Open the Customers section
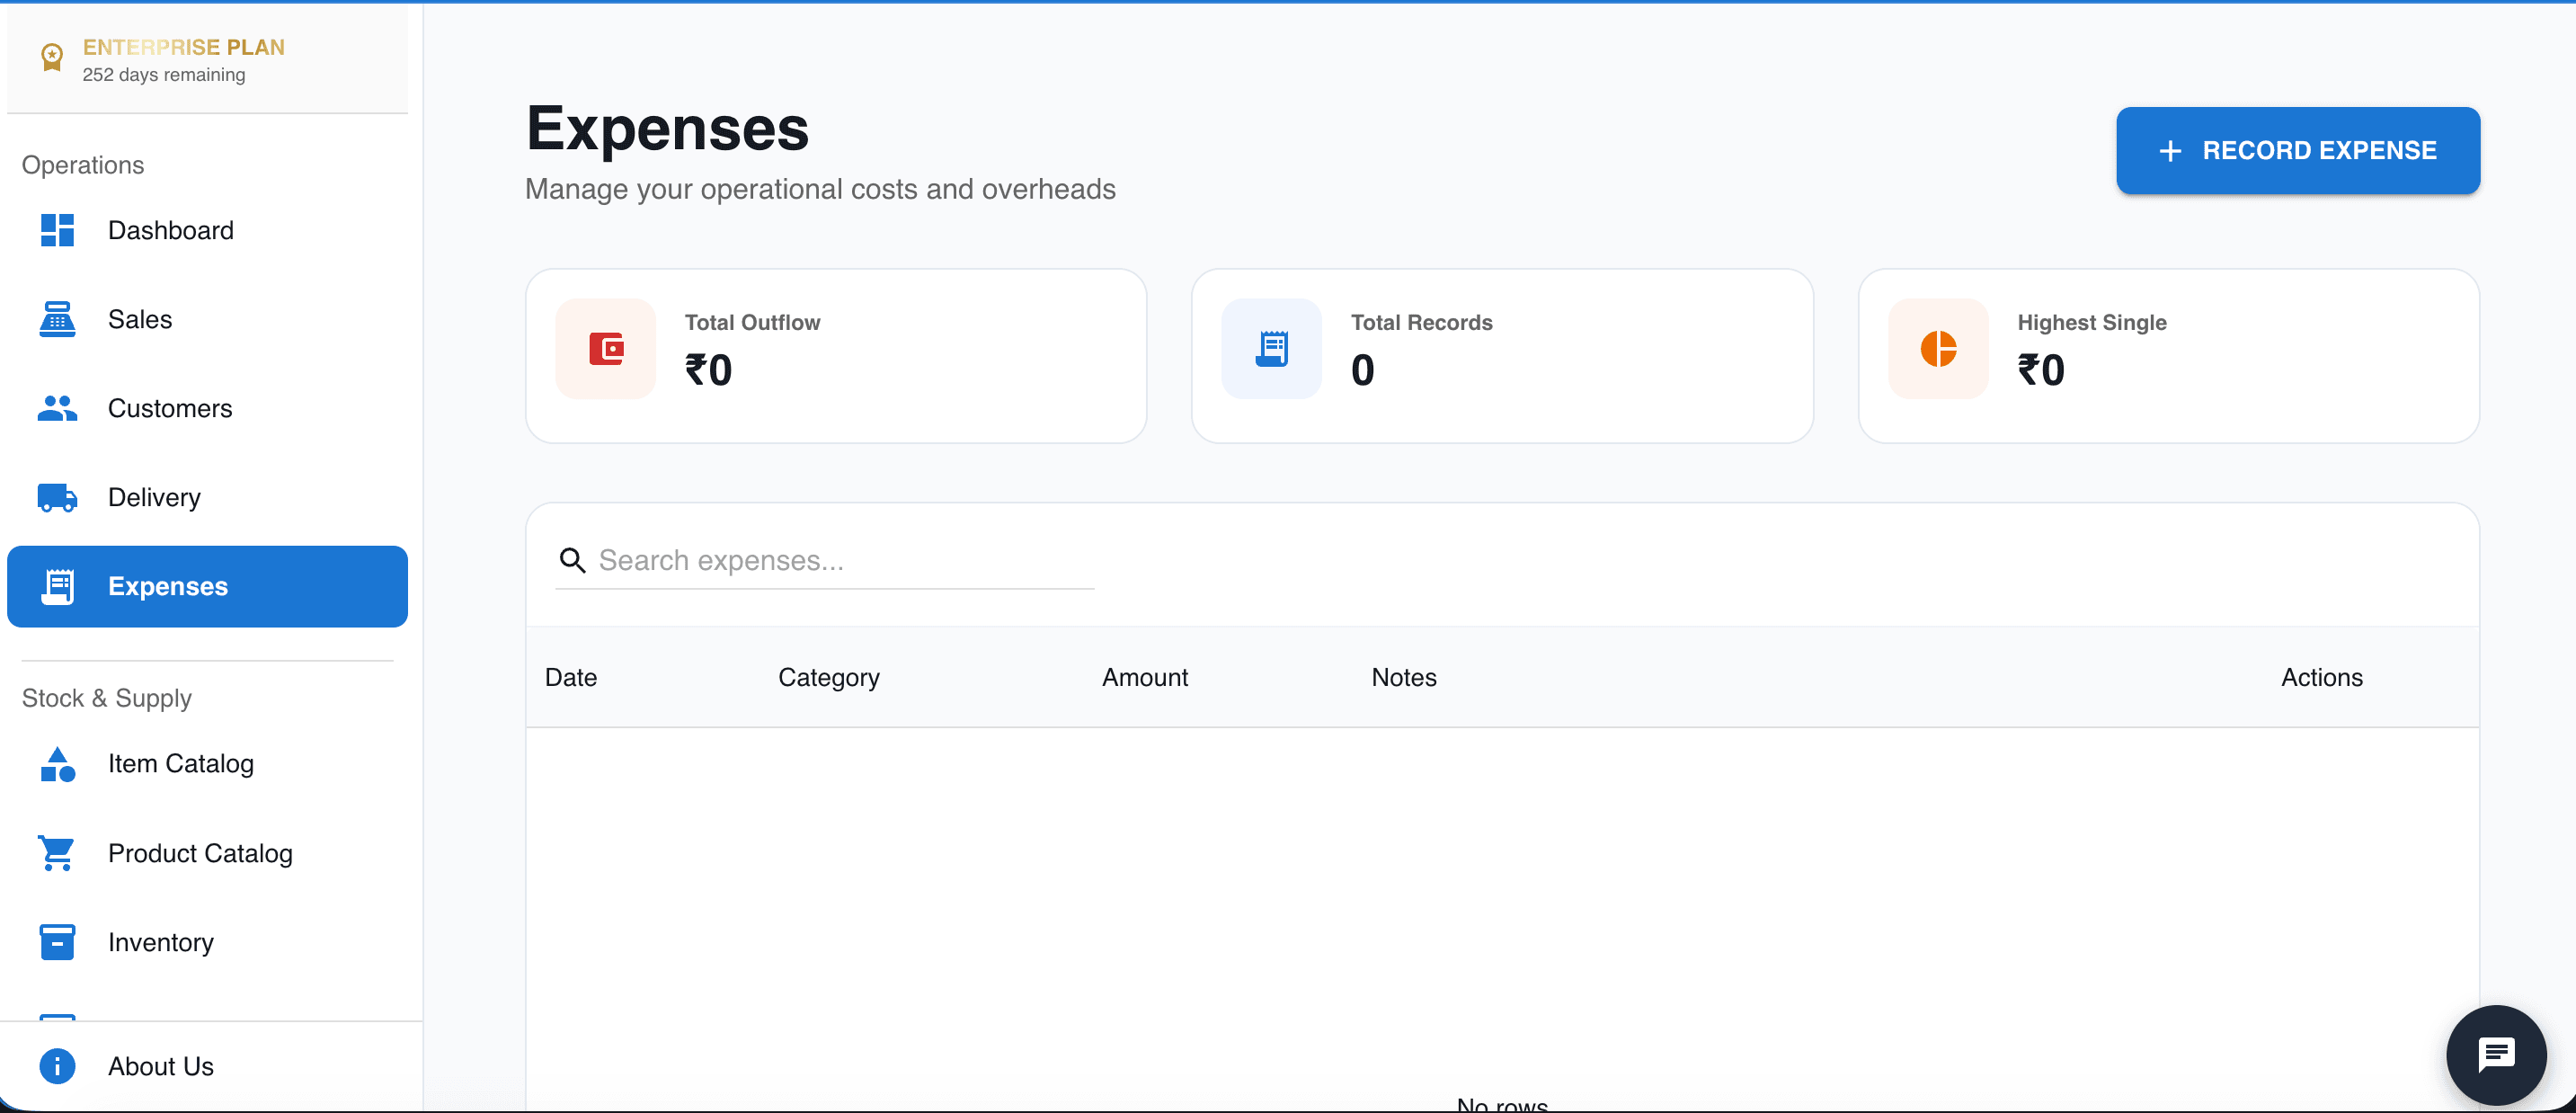The width and height of the screenshot is (2576, 1113). [207, 408]
